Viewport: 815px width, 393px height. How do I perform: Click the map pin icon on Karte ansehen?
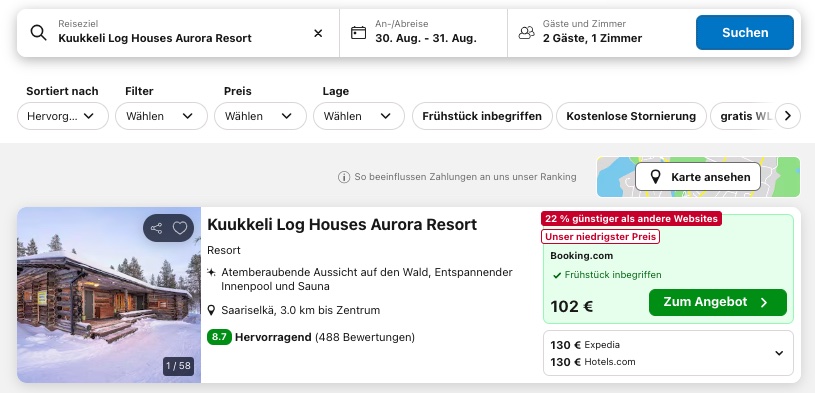tap(655, 177)
